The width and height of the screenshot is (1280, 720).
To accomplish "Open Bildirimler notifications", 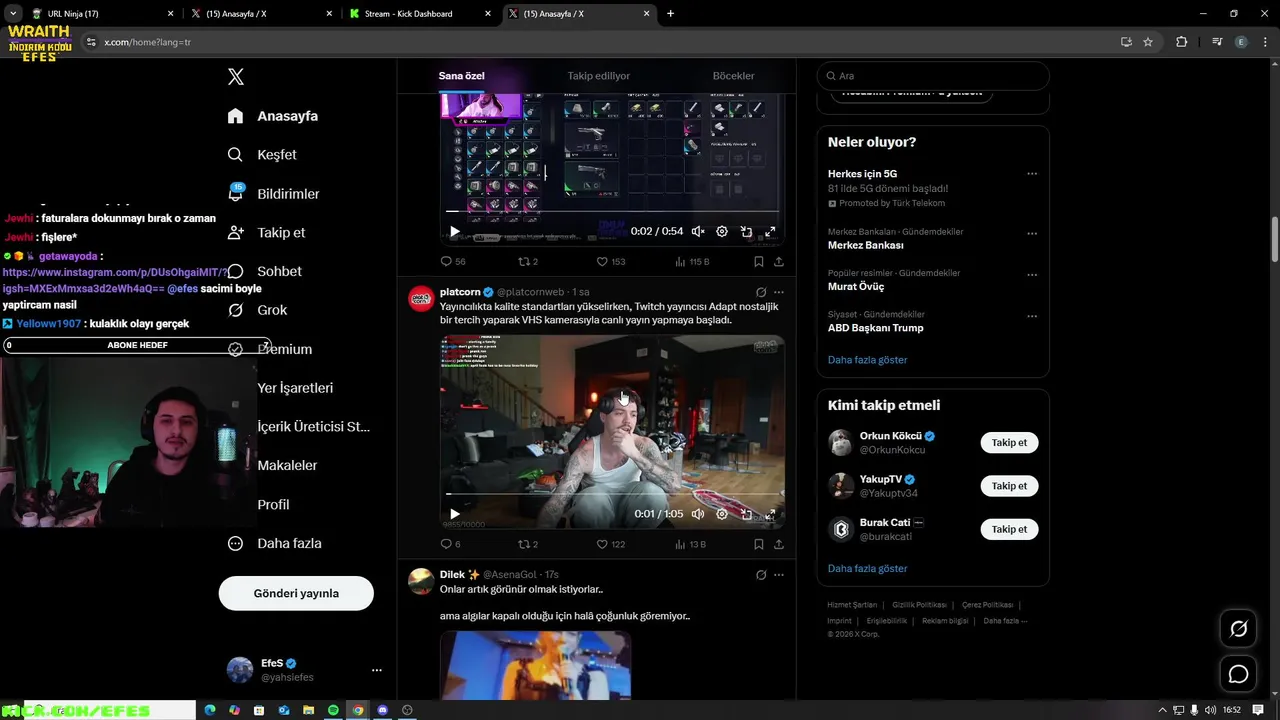I will coord(273,194).
